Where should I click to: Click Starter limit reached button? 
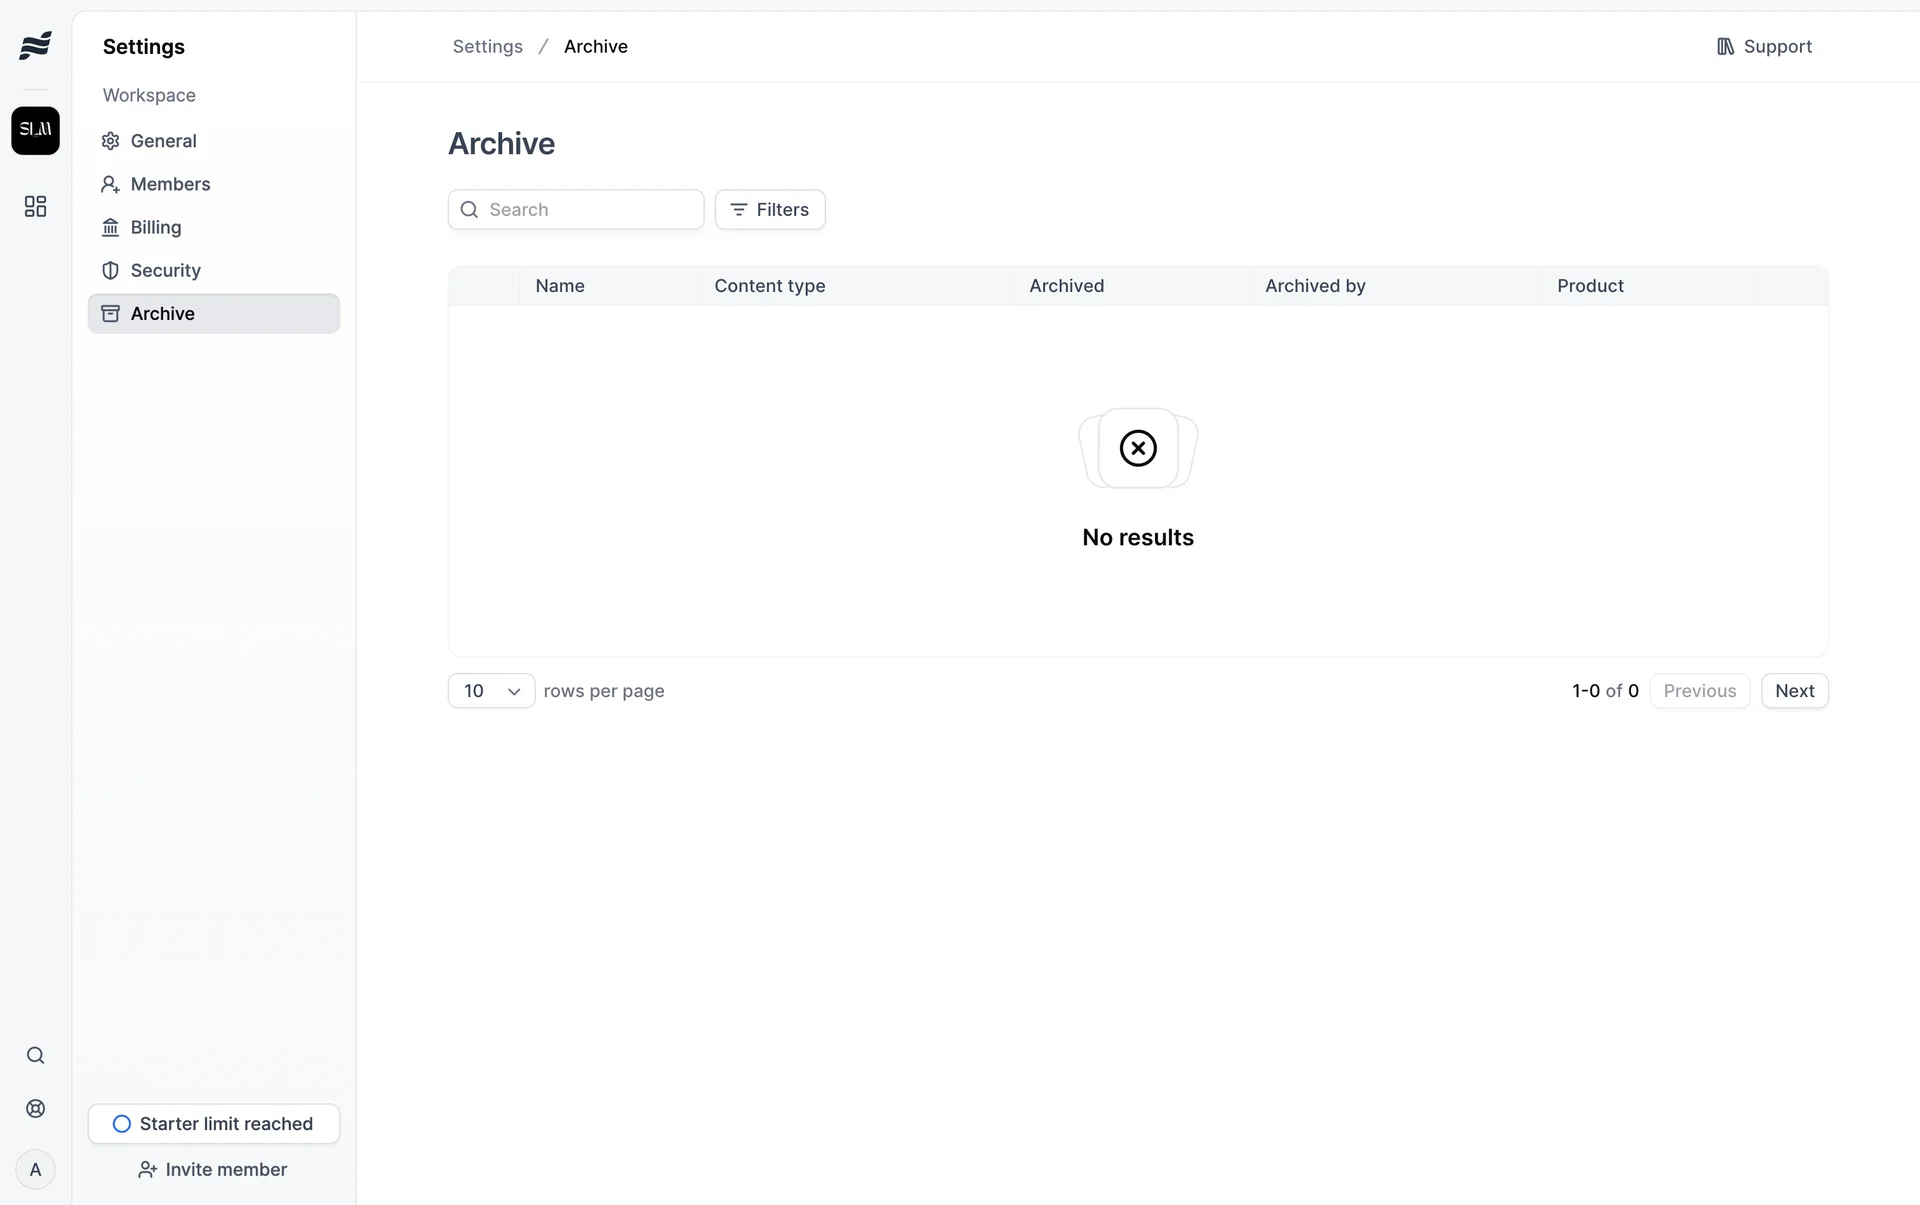pos(213,1123)
